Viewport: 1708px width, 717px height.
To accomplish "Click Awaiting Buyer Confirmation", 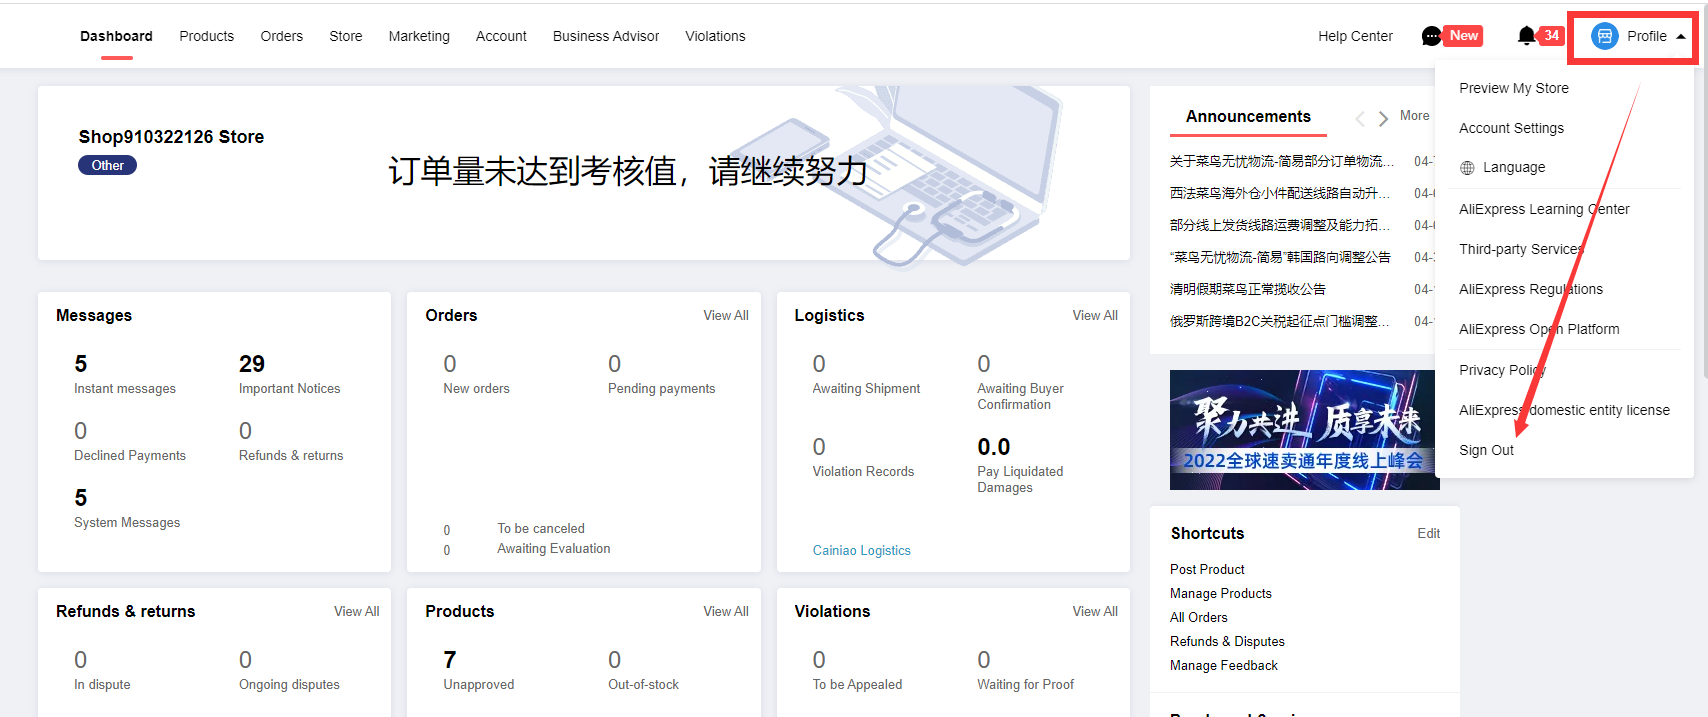I will pyautogui.click(x=1020, y=396).
